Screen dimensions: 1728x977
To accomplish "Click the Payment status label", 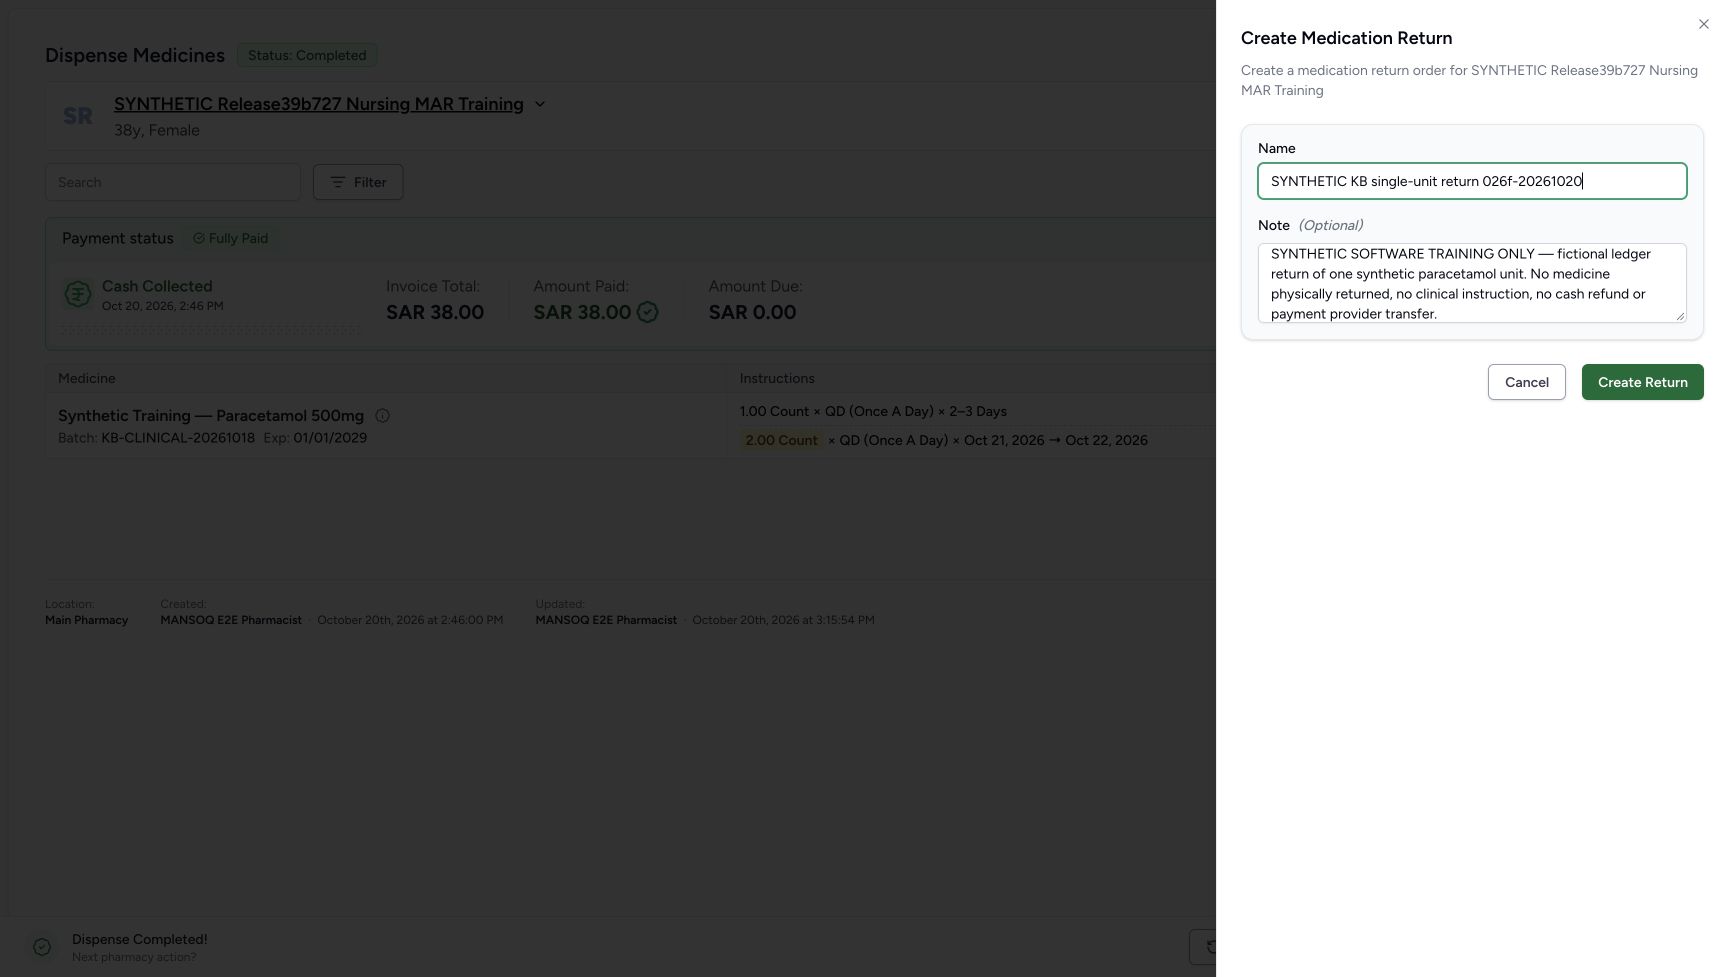I will [118, 238].
